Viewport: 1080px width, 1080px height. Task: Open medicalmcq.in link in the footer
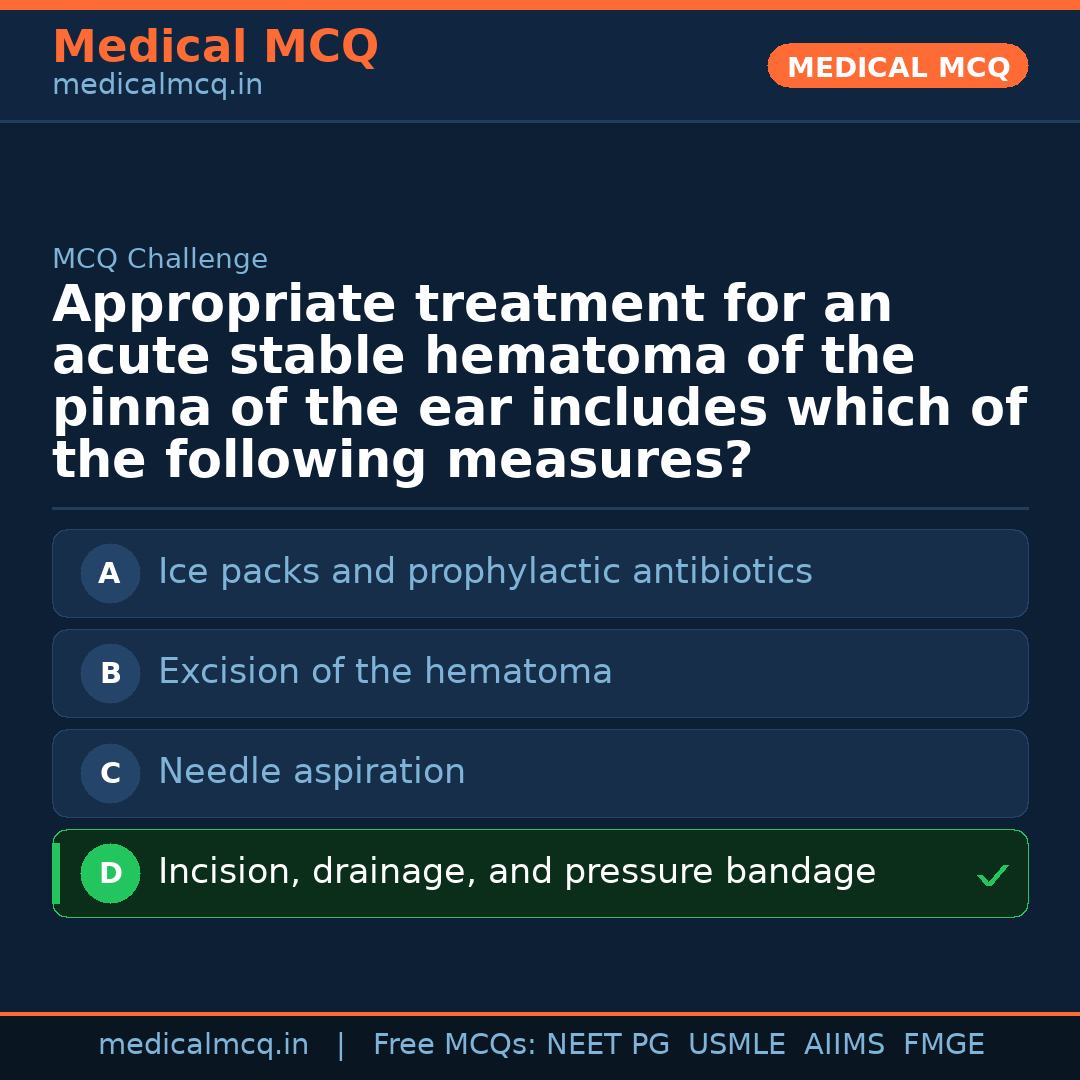tap(203, 1045)
